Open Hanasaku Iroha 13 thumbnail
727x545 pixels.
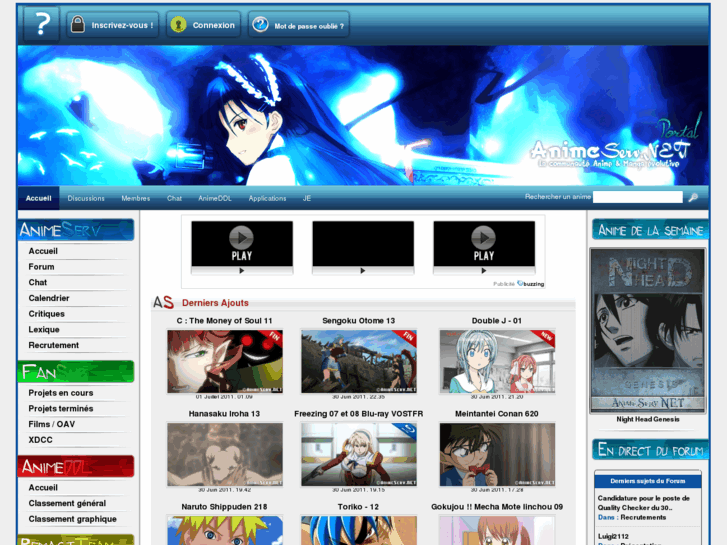click(225, 455)
